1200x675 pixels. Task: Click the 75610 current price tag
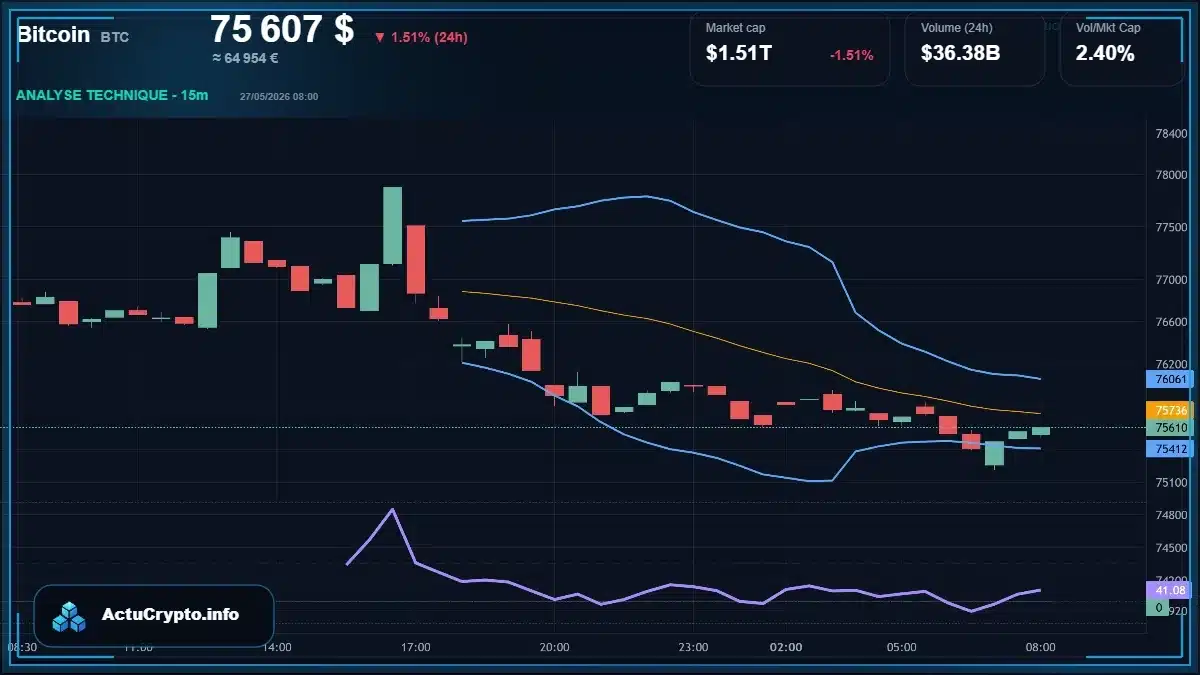1170,428
